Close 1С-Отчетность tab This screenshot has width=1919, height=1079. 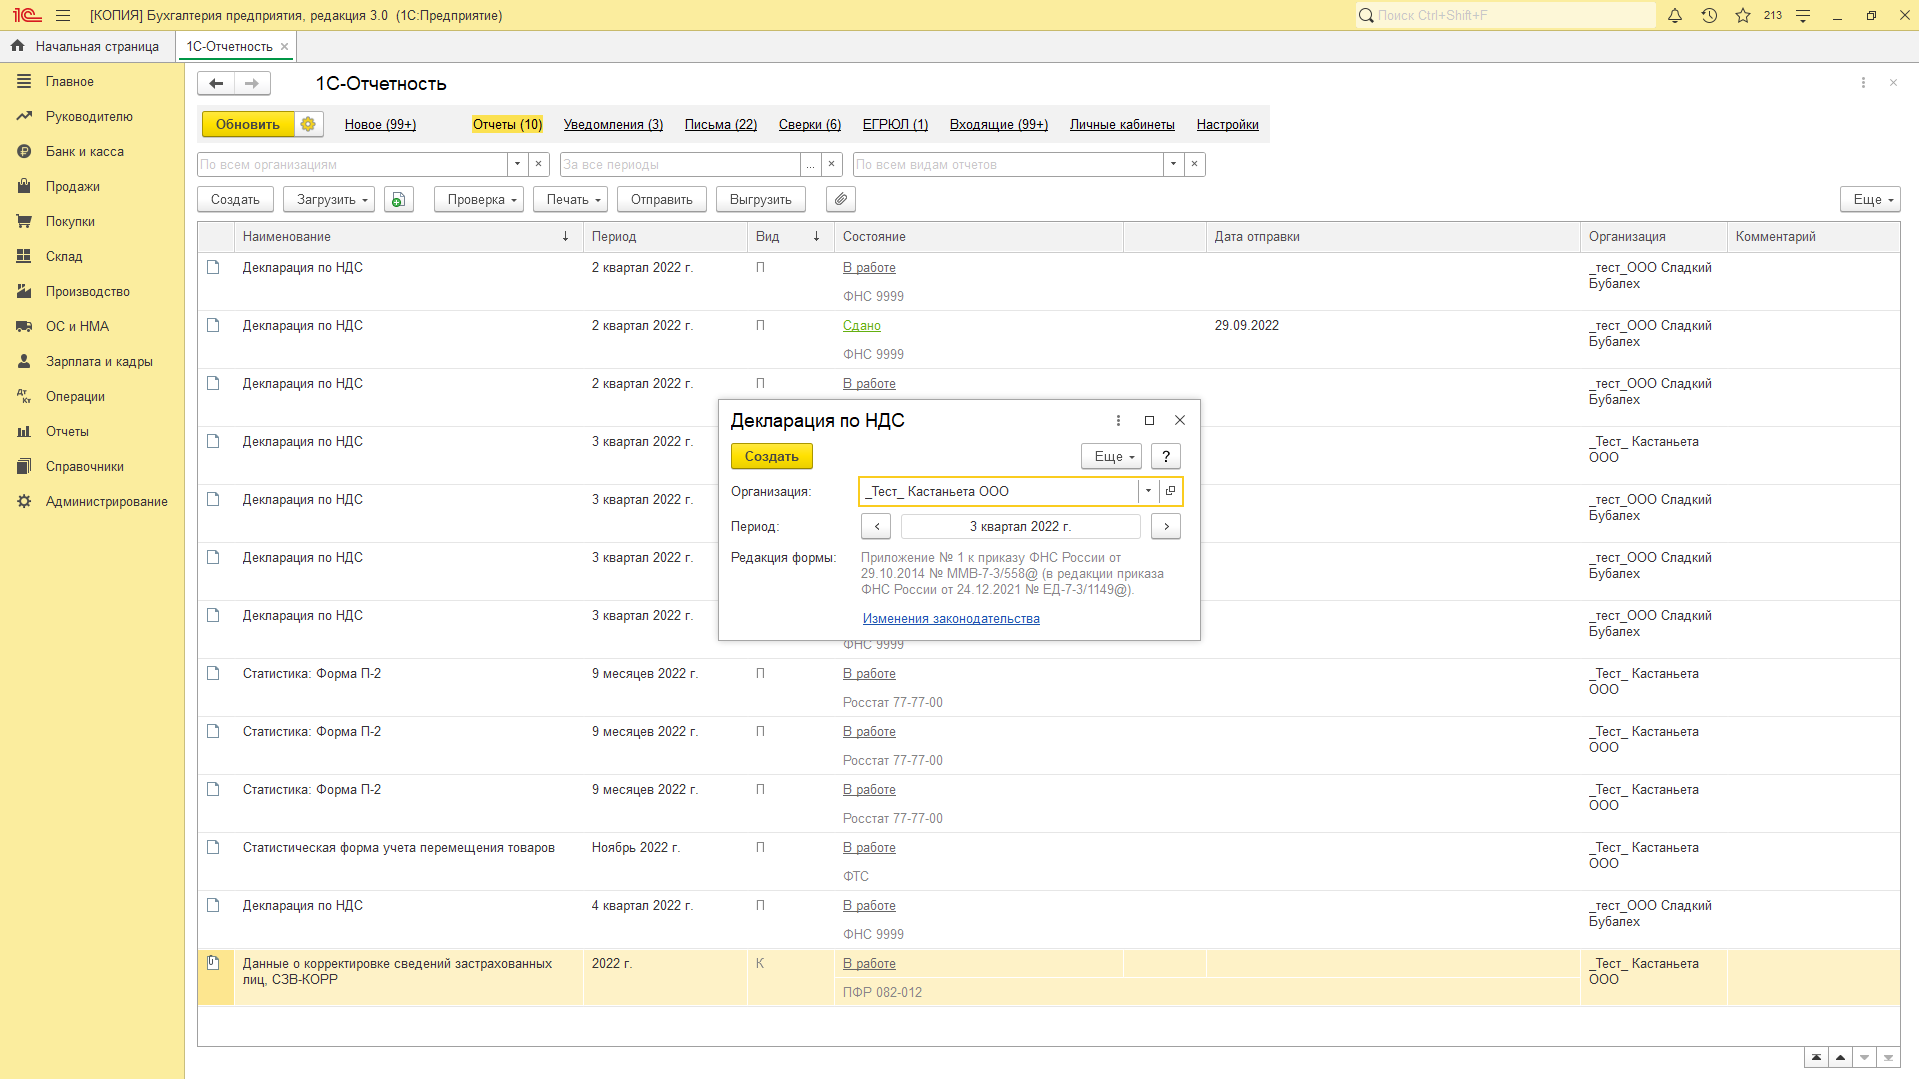(x=284, y=47)
